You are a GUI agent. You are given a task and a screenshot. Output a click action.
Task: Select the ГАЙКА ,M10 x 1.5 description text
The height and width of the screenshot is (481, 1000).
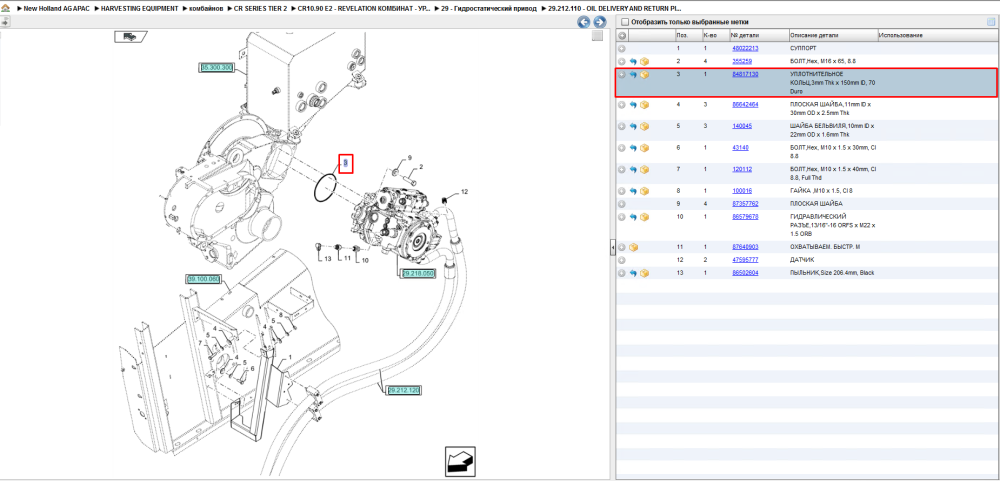[x=821, y=191]
